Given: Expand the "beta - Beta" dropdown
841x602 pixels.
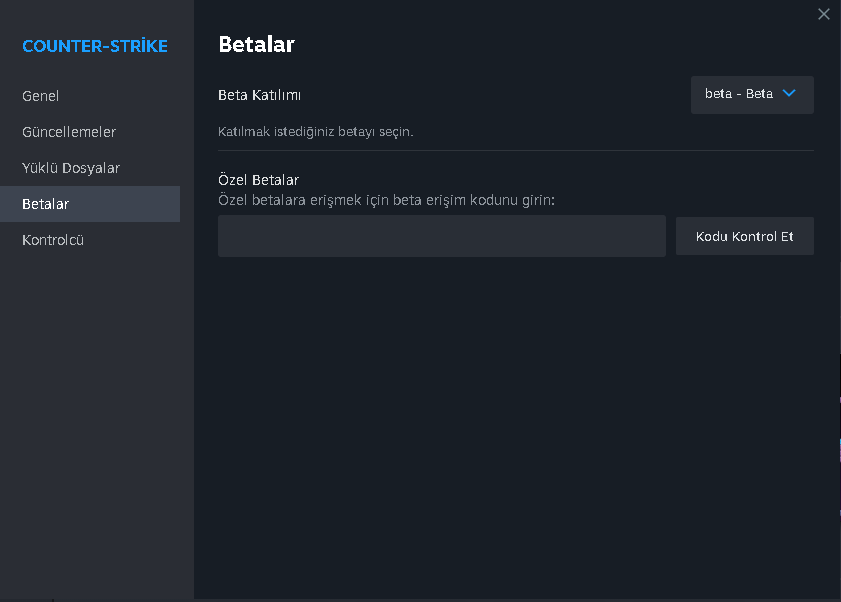Looking at the screenshot, I should (751, 94).
